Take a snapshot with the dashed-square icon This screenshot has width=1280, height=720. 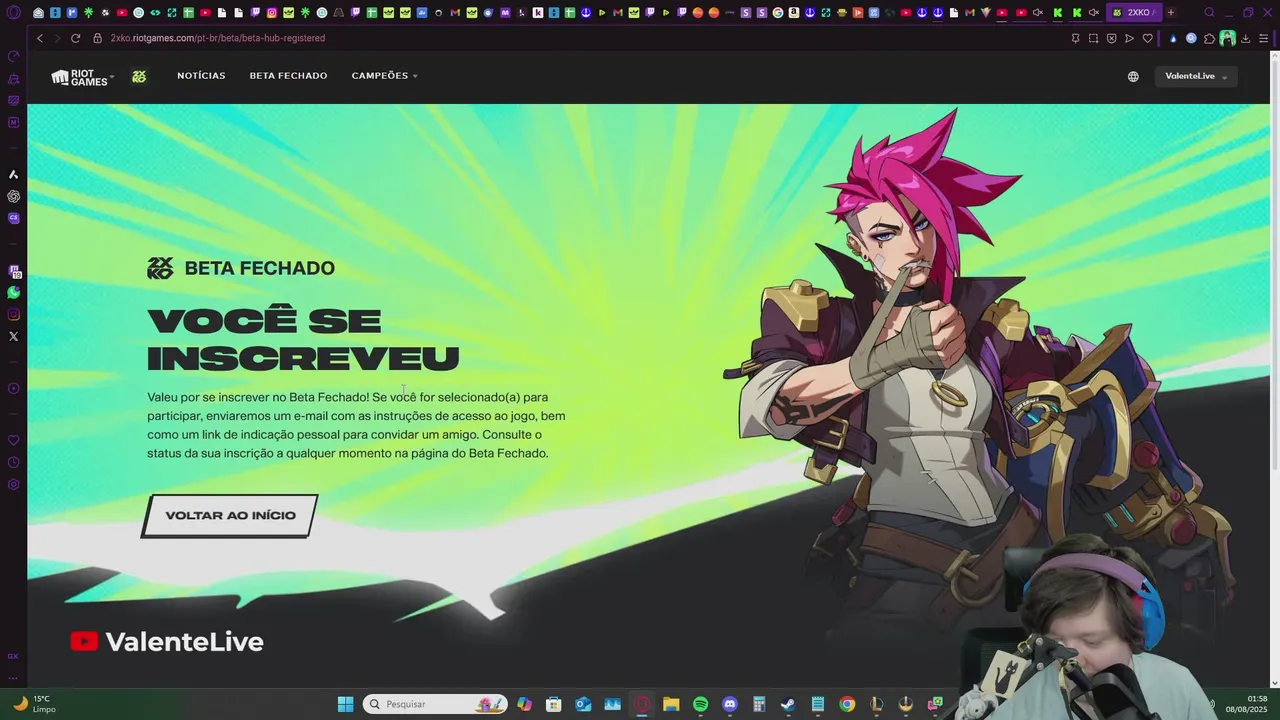click(x=1093, y=38)
